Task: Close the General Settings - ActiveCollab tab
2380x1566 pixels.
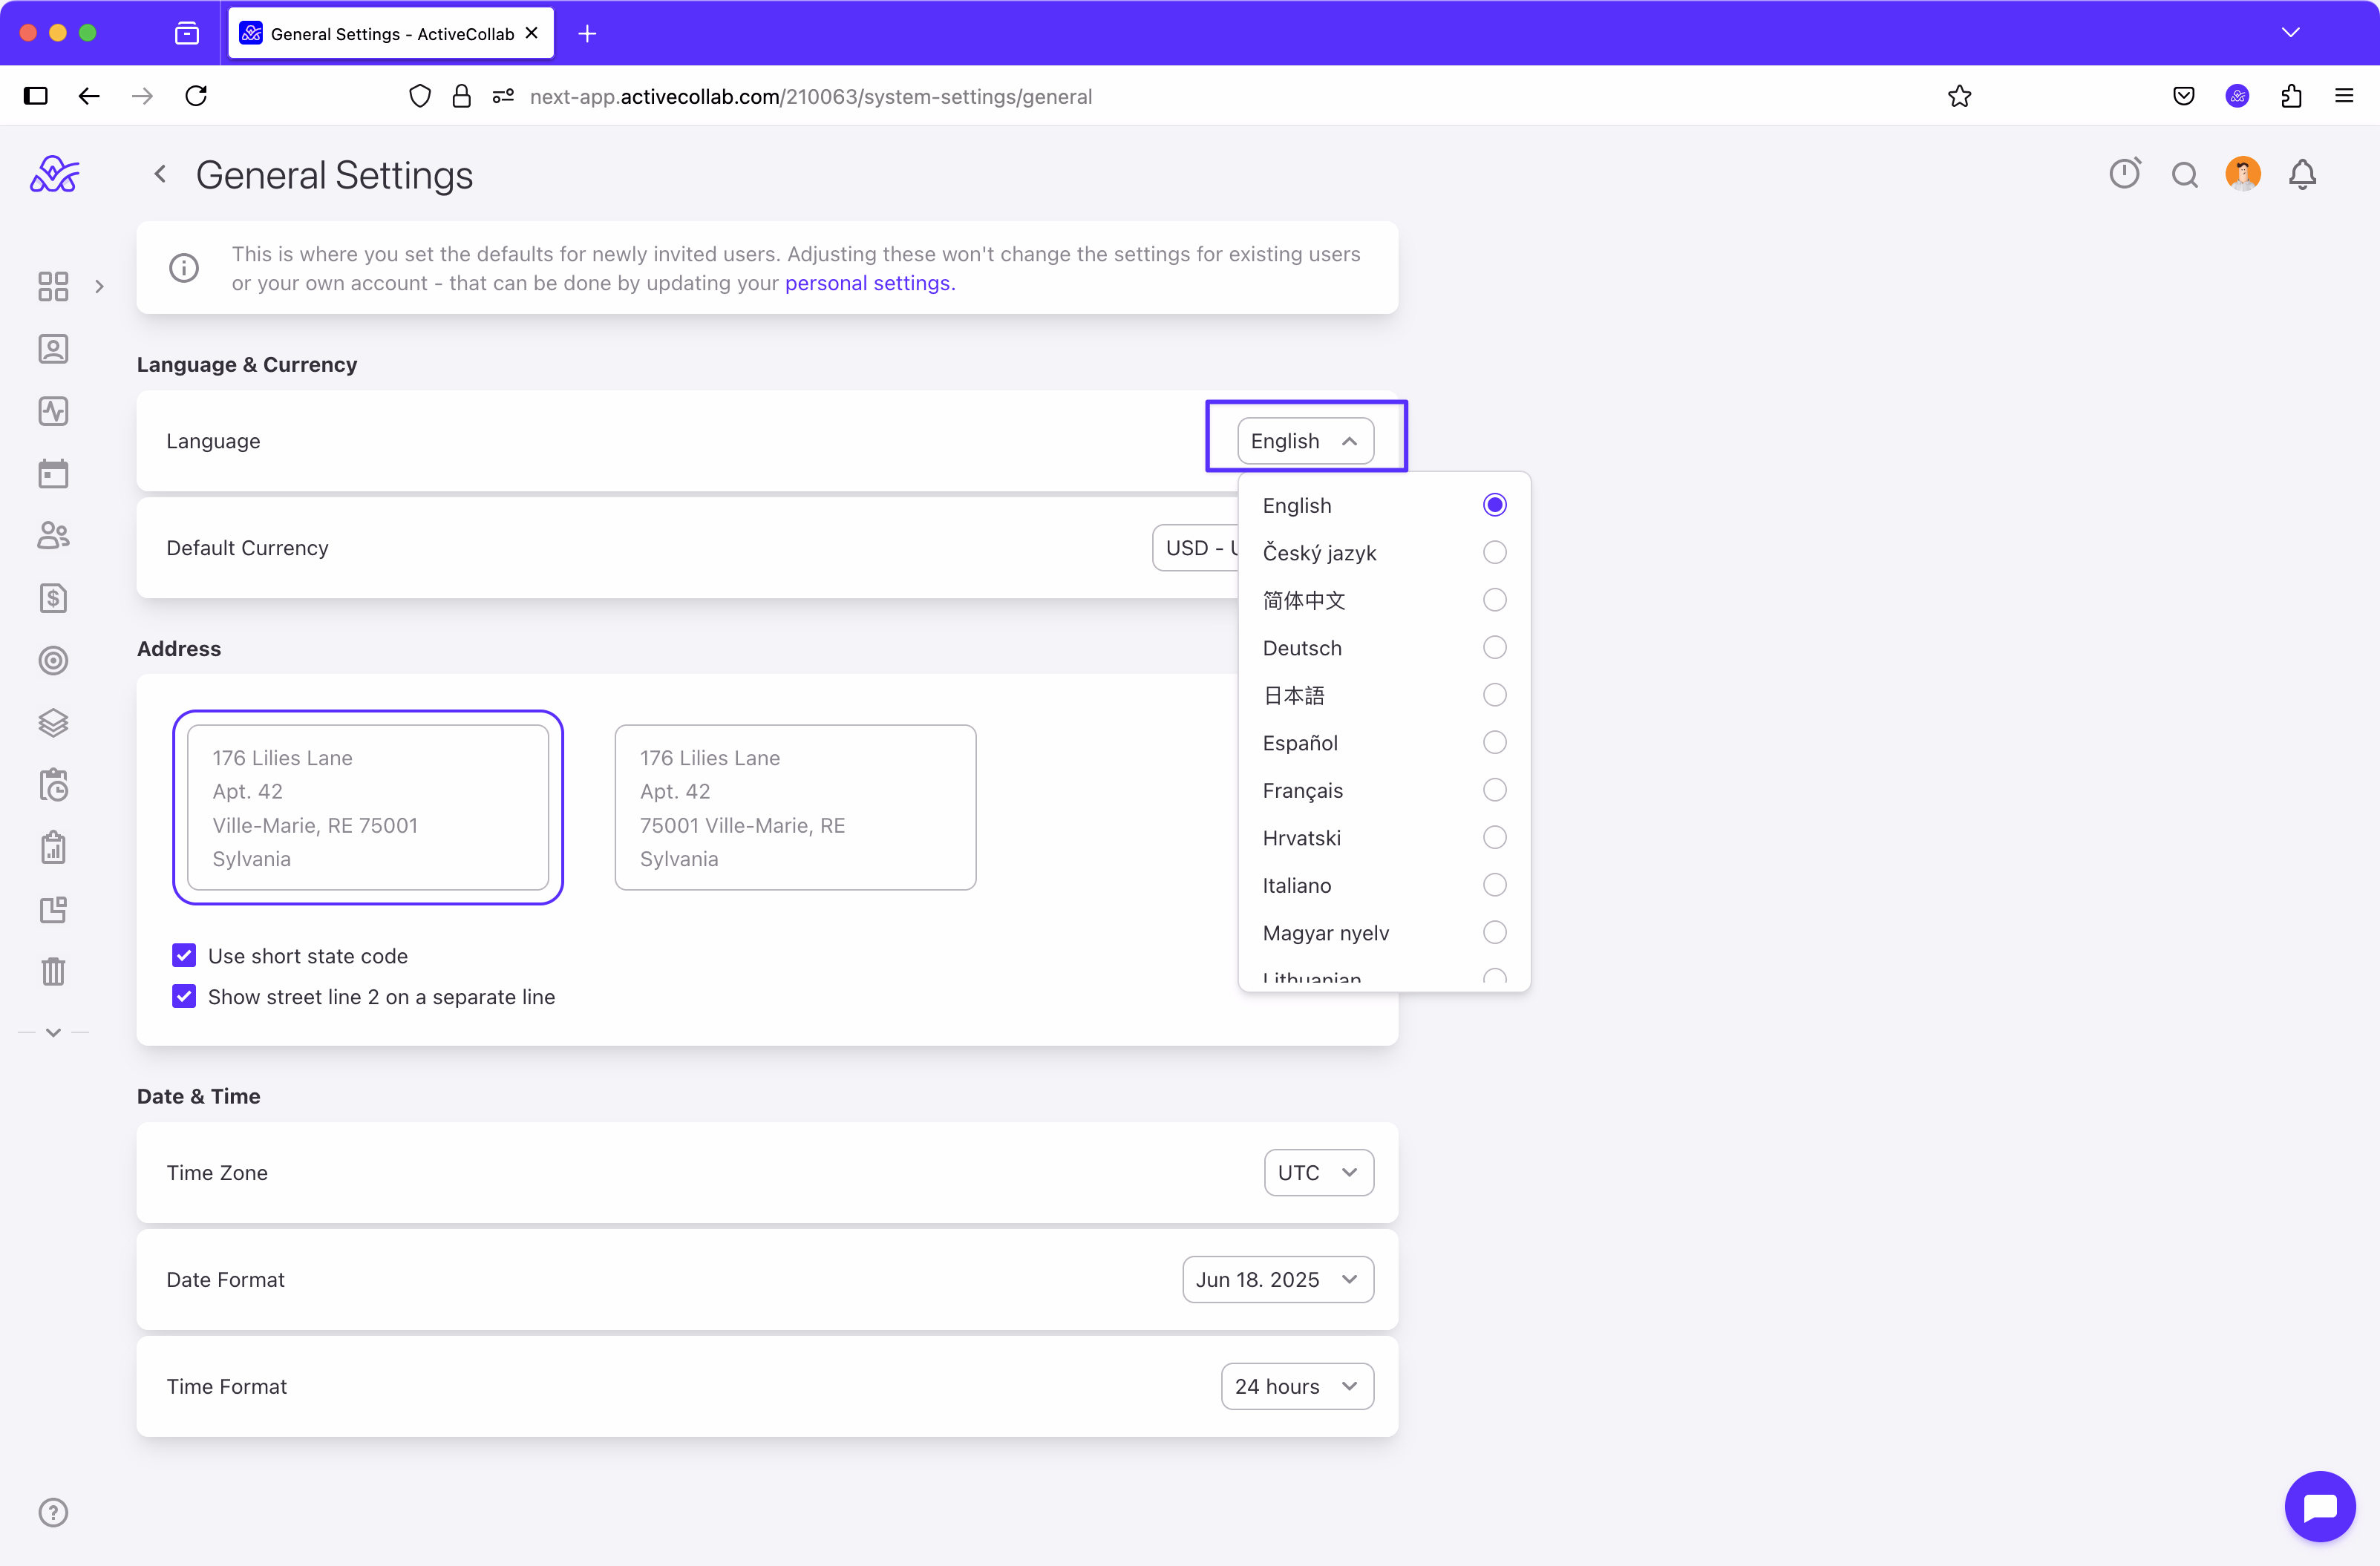Action: [532, 33]
